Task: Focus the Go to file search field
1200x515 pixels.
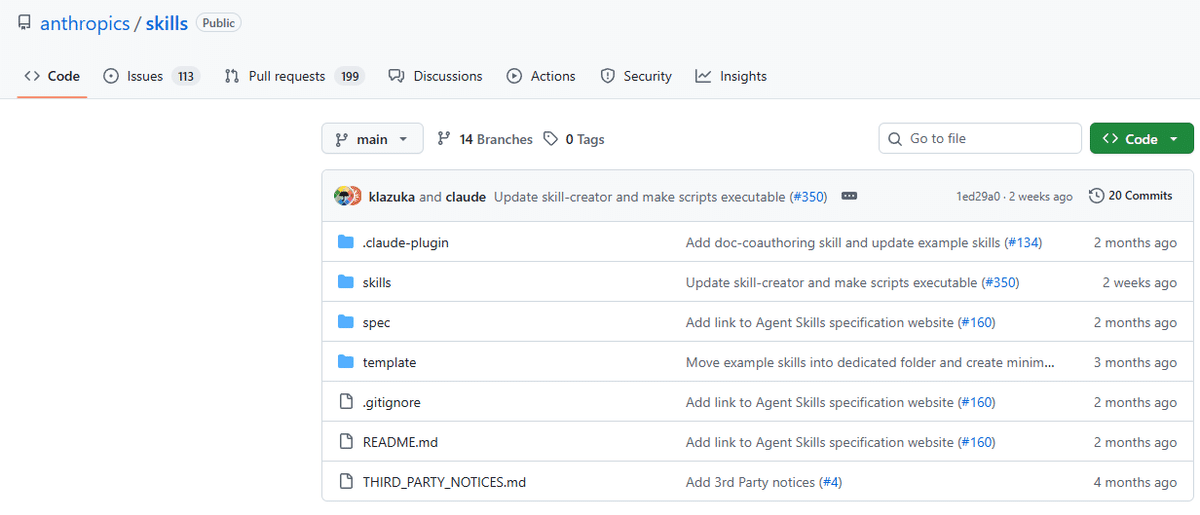Action: pos(980,139)
